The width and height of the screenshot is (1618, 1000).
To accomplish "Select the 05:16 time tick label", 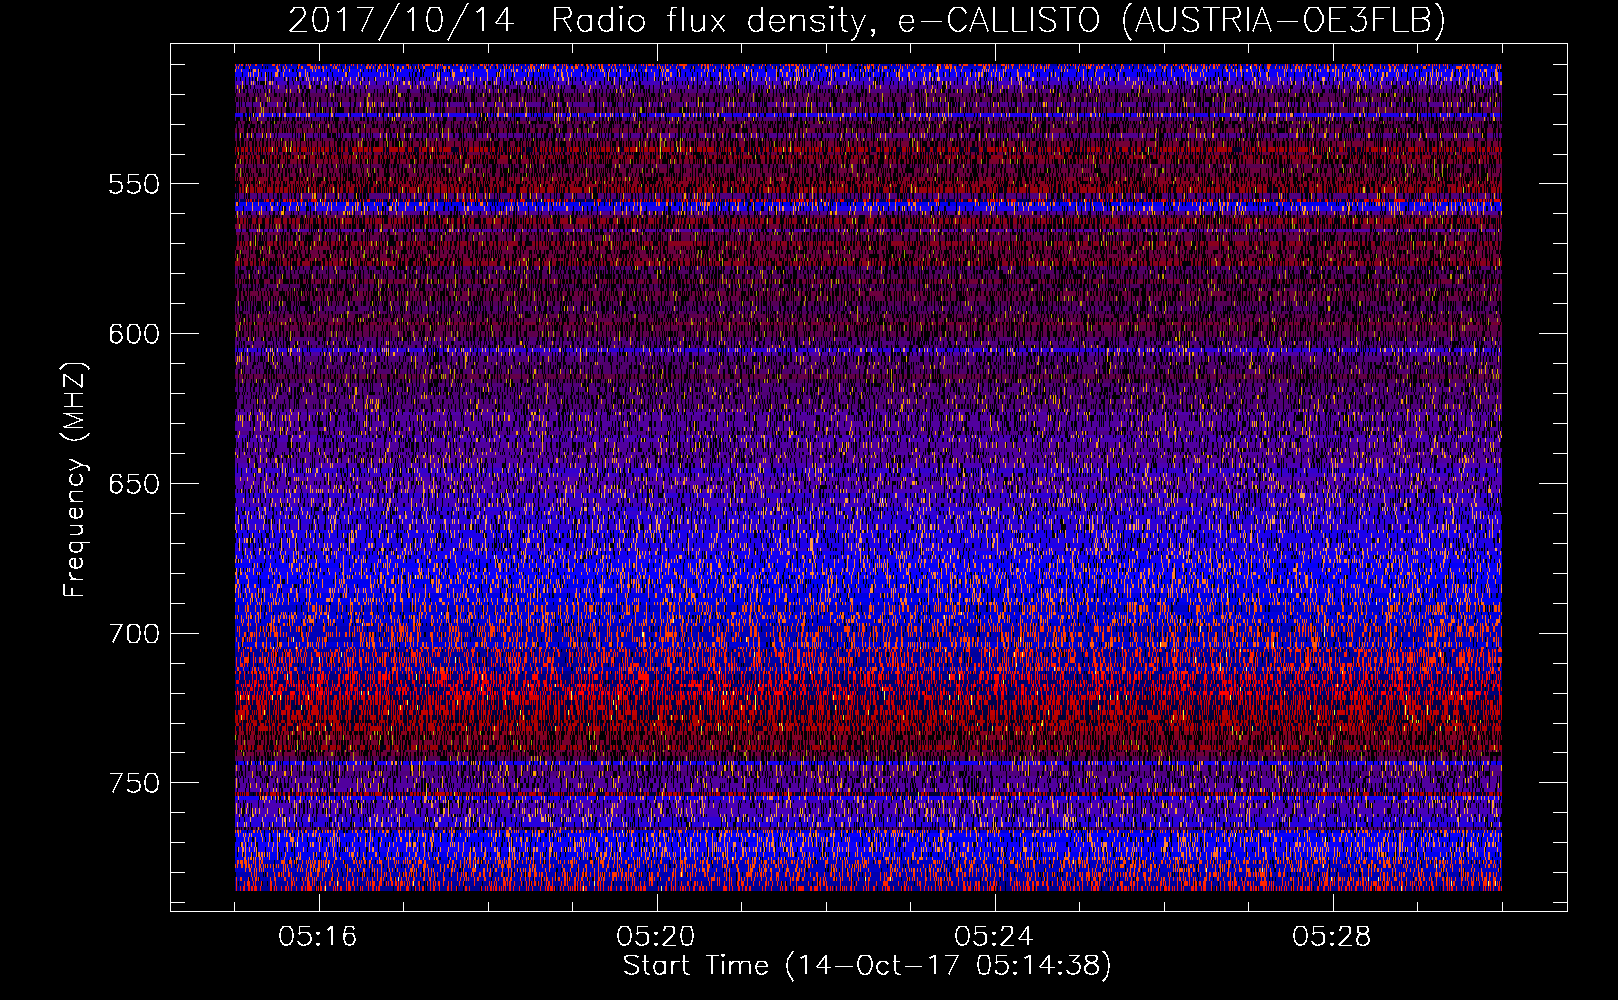I will pyautogui.click(x=318, y=937).
